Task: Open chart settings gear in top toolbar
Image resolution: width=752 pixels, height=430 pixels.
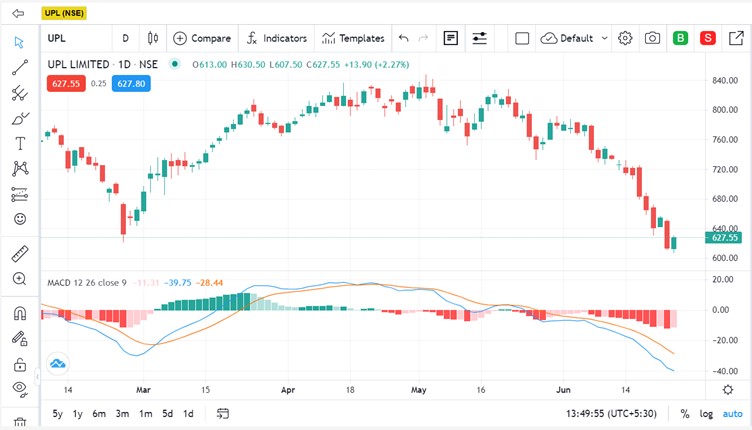Action: point(625,38)
